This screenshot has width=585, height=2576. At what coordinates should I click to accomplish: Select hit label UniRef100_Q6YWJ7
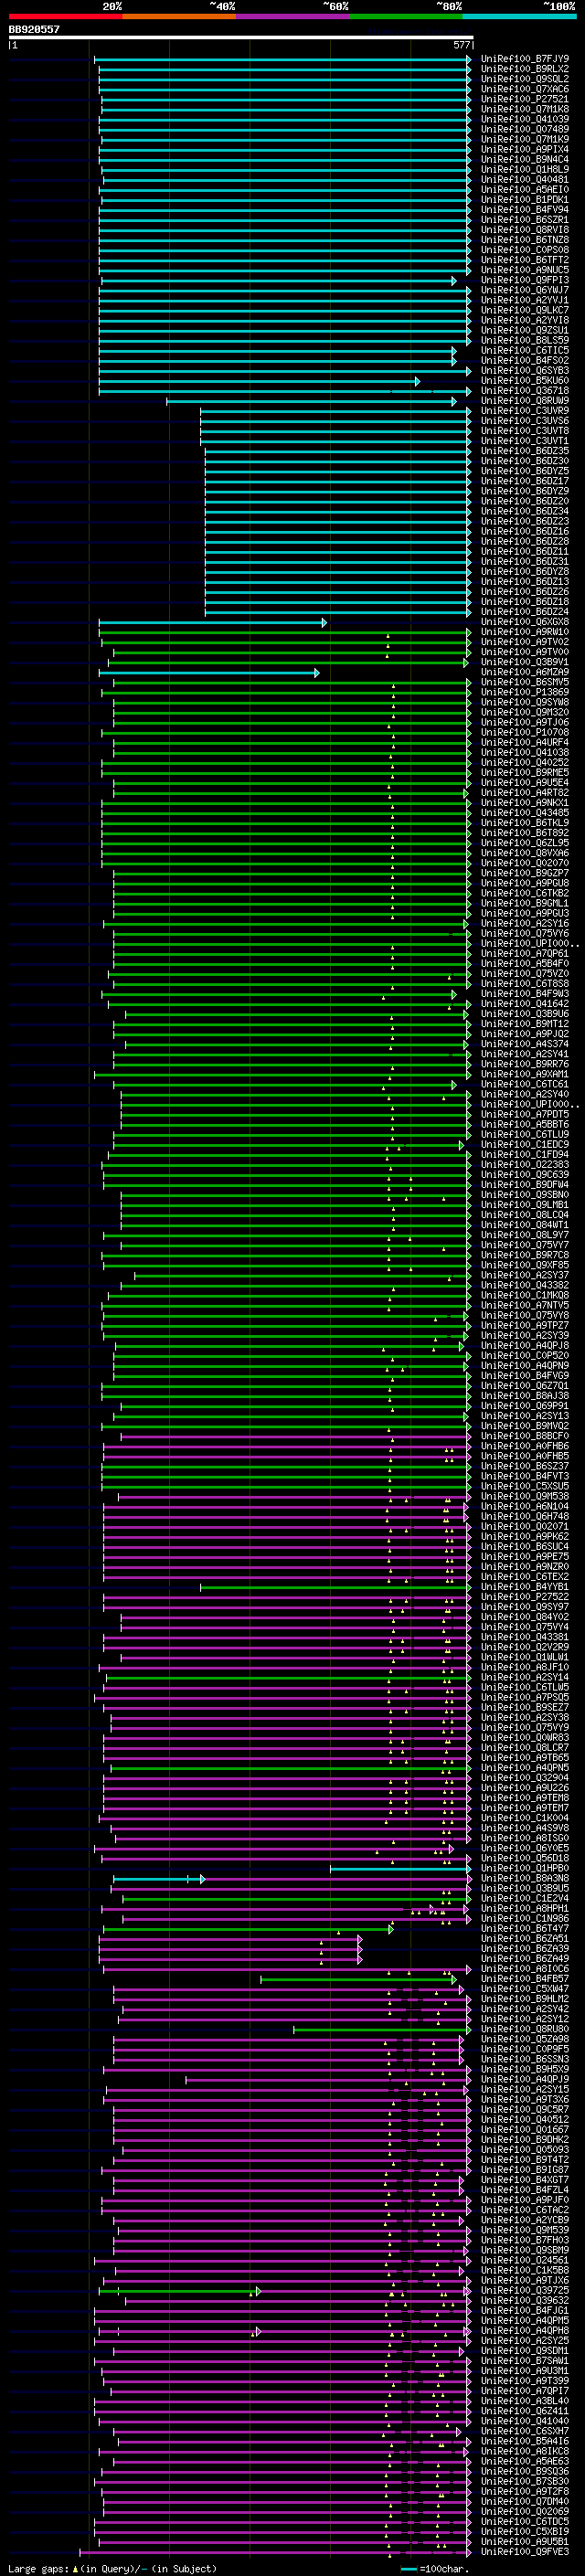click(x=525, y=290)
